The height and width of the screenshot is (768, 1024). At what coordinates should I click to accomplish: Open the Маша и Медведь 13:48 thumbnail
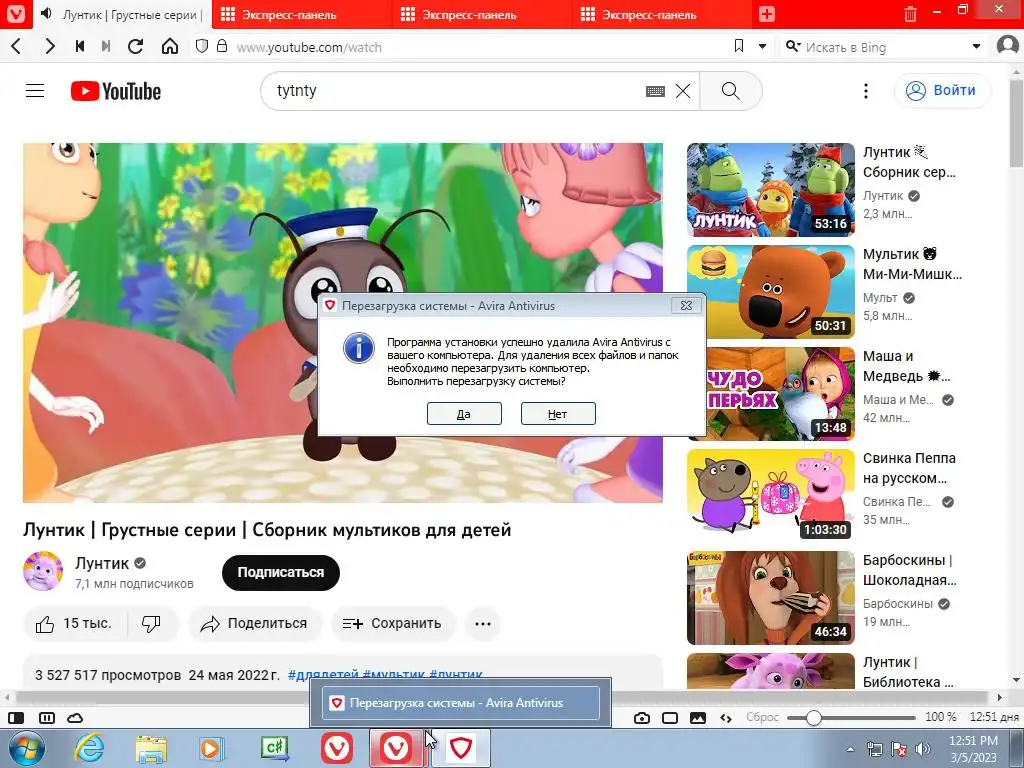(x=771, y=393)
